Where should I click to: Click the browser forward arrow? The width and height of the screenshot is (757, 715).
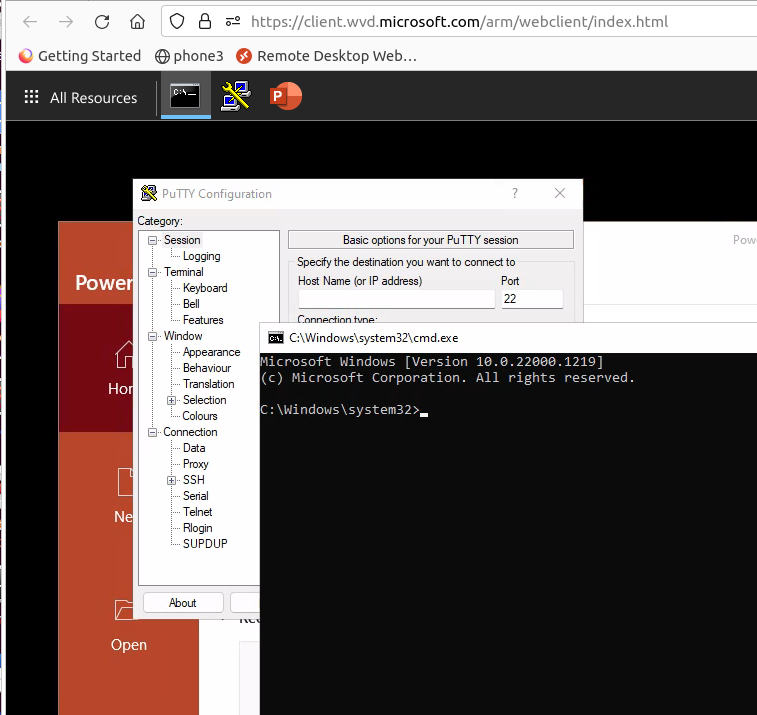66,22
